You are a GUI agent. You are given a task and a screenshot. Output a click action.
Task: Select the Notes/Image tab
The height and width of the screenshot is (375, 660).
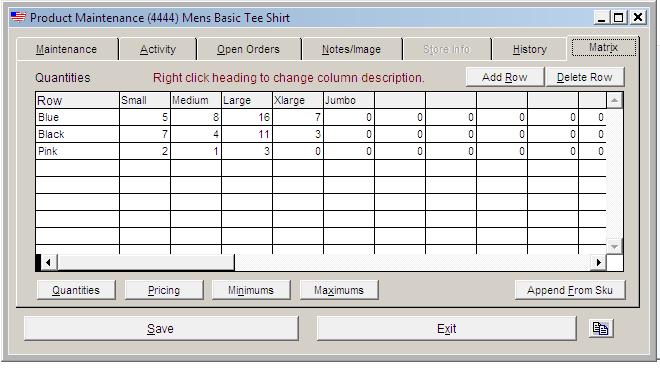[351, 49]
